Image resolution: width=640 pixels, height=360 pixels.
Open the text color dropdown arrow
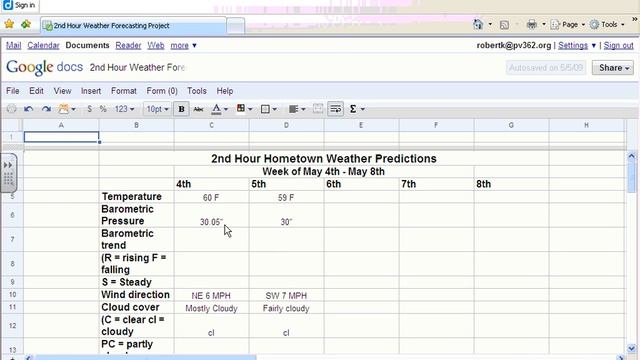(226, 109)
